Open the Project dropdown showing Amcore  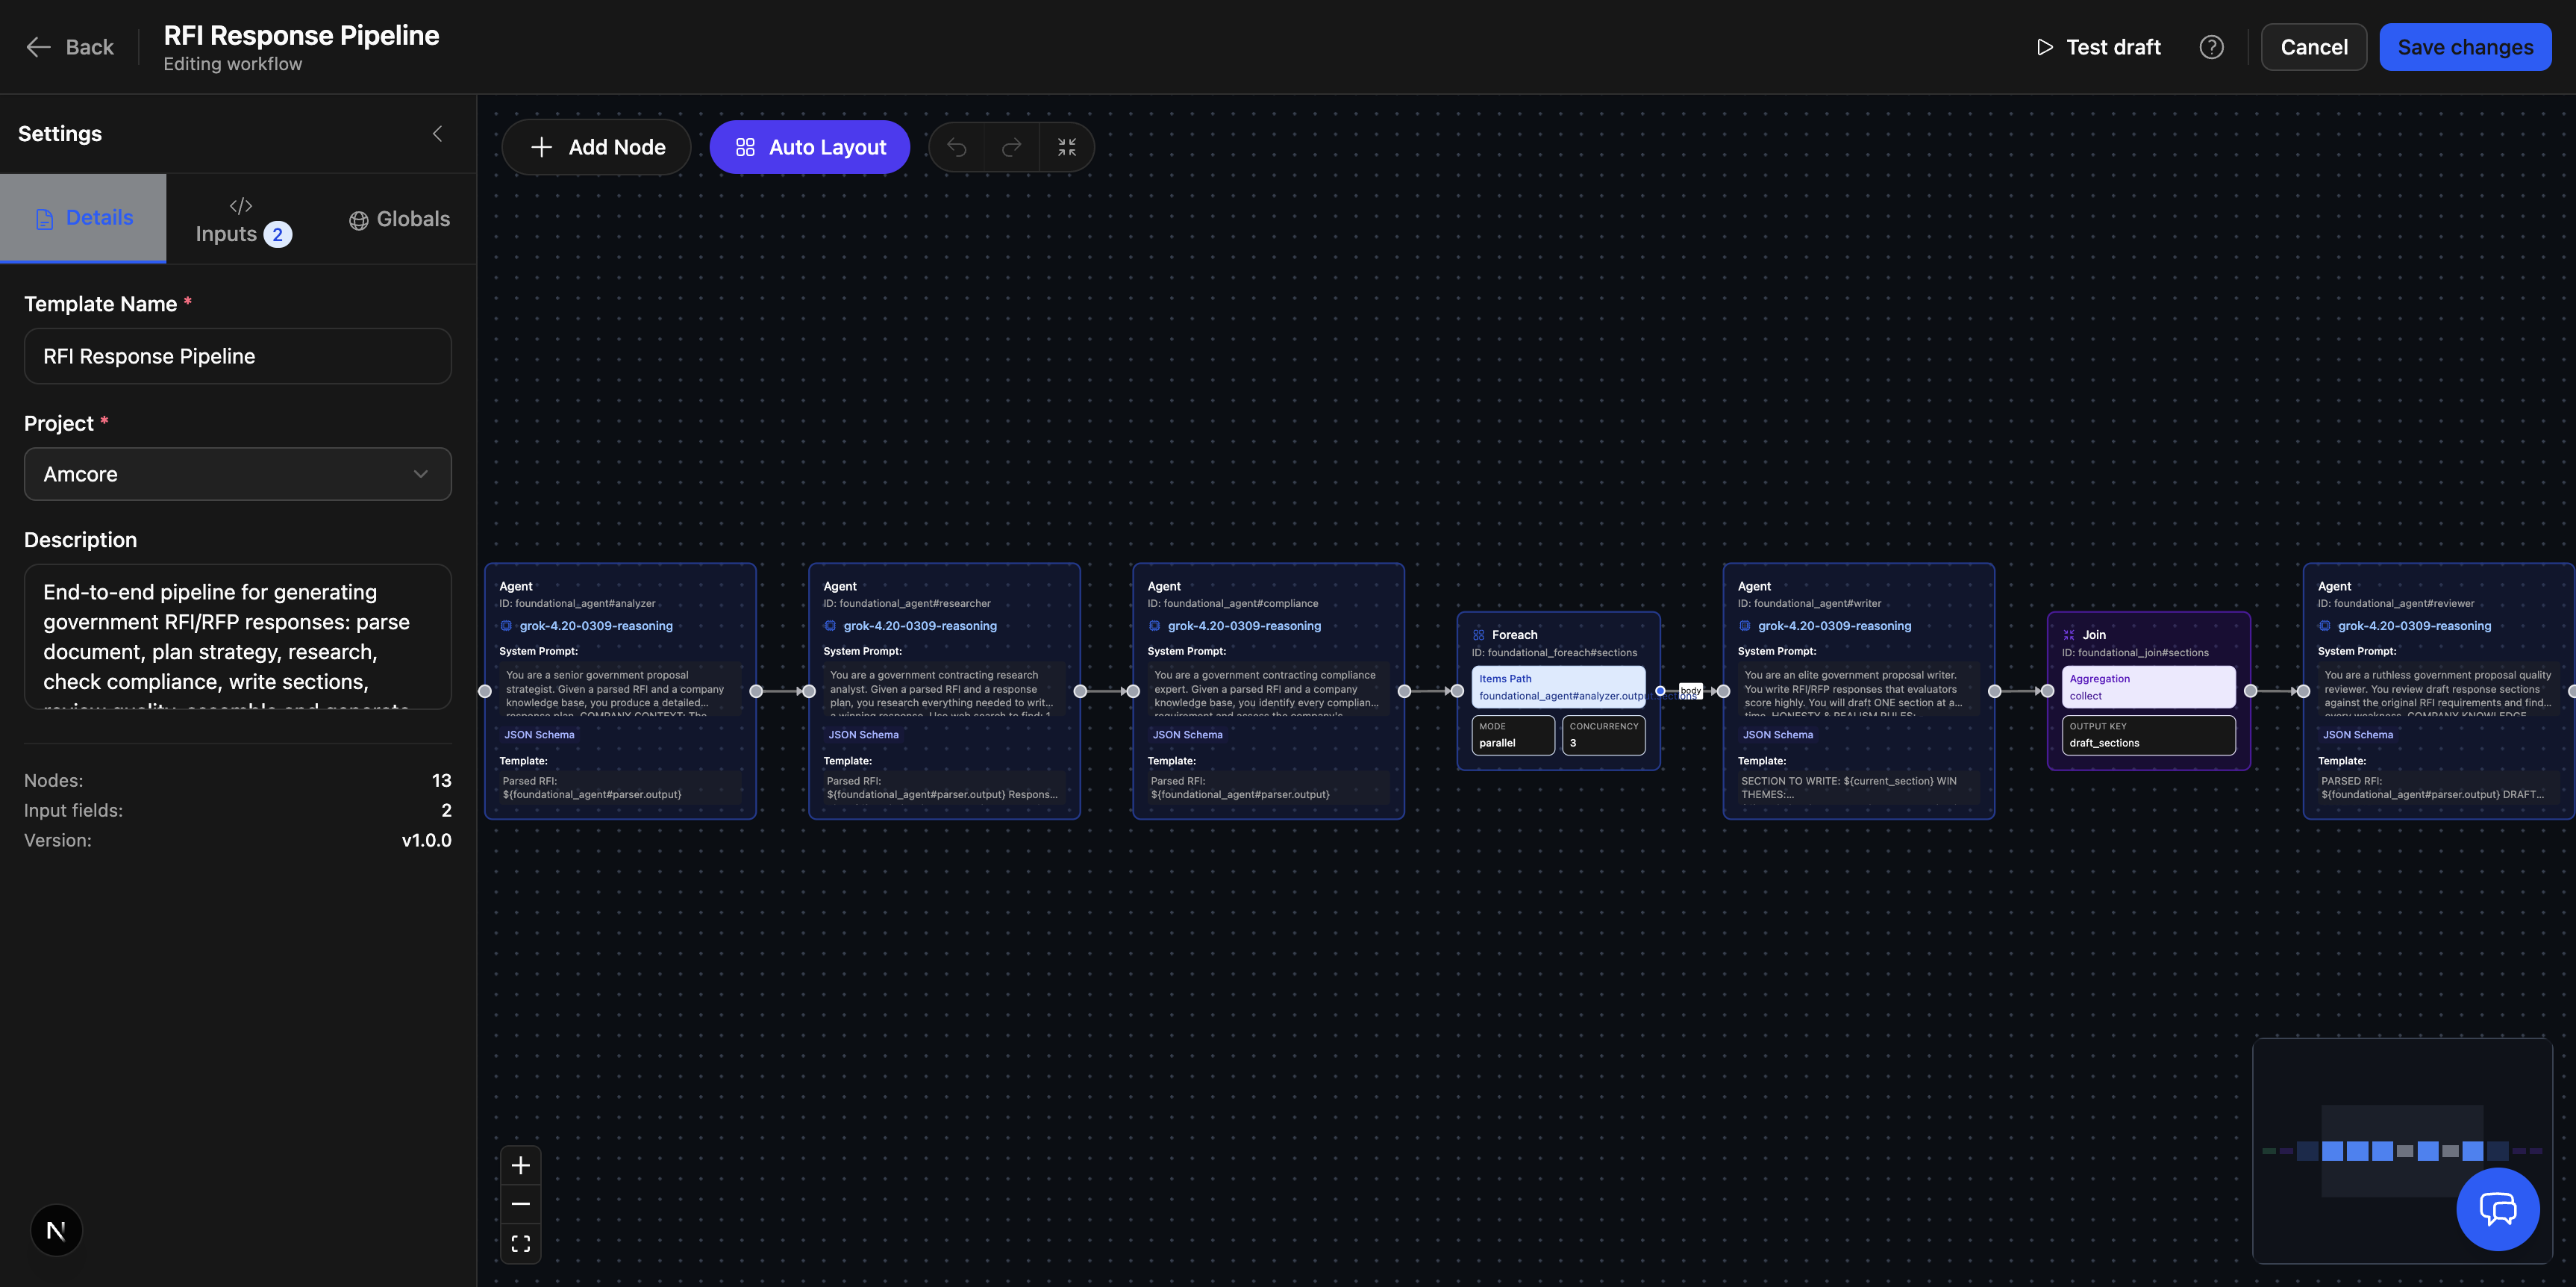coord(237,474)
